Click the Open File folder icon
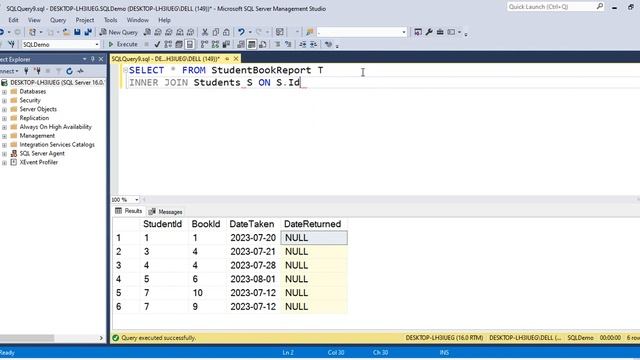 (x=66, y=32)
